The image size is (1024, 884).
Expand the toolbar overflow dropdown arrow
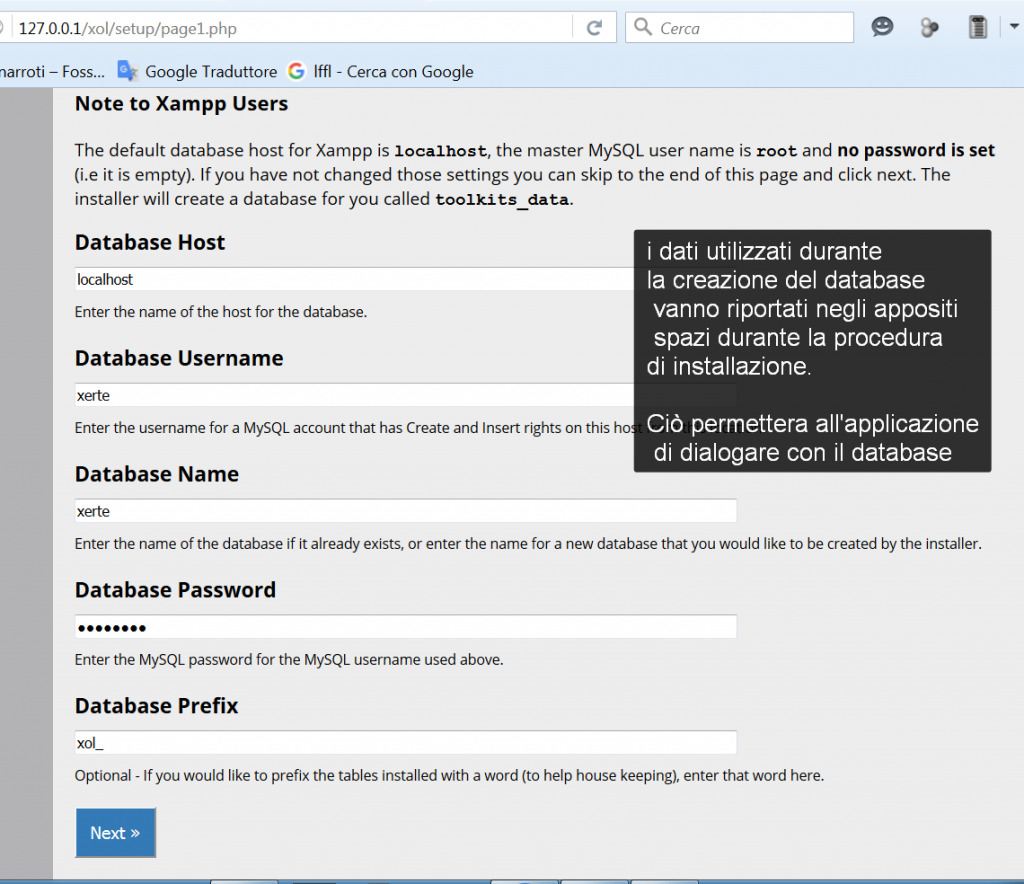1014,27
